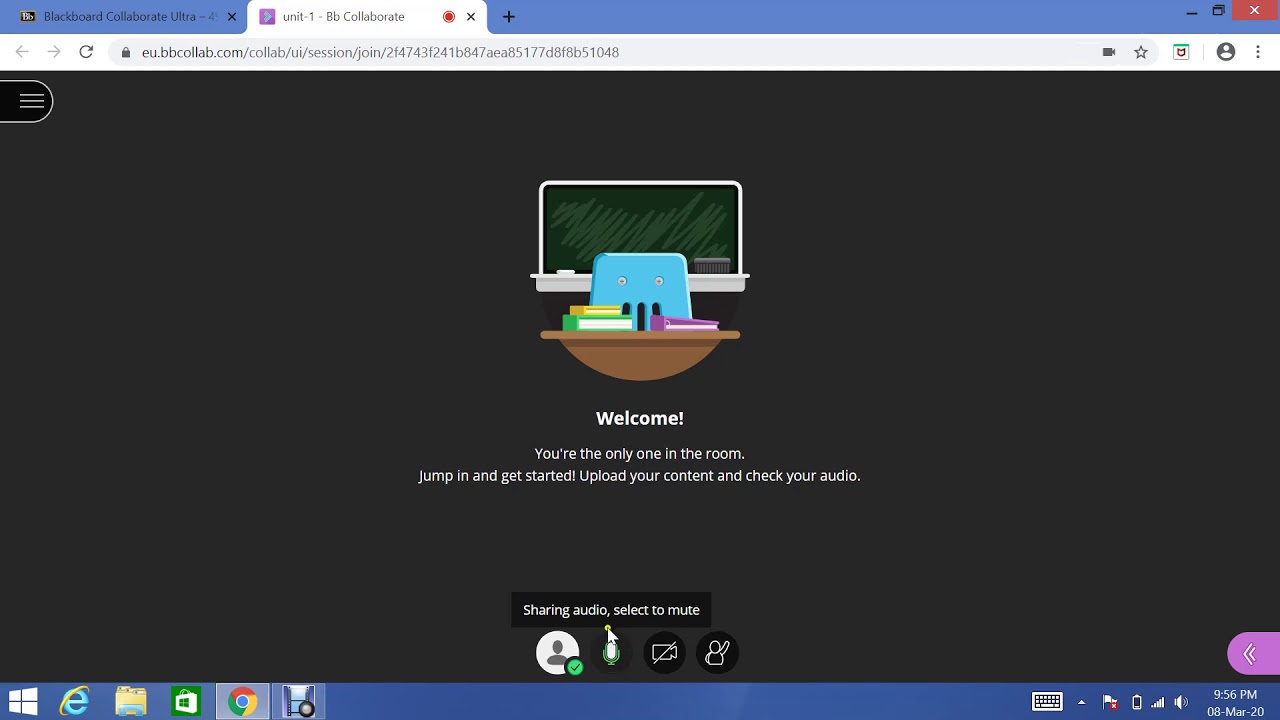
Task: Open the red browser extension icon
Action: (x=1181, y=52)
